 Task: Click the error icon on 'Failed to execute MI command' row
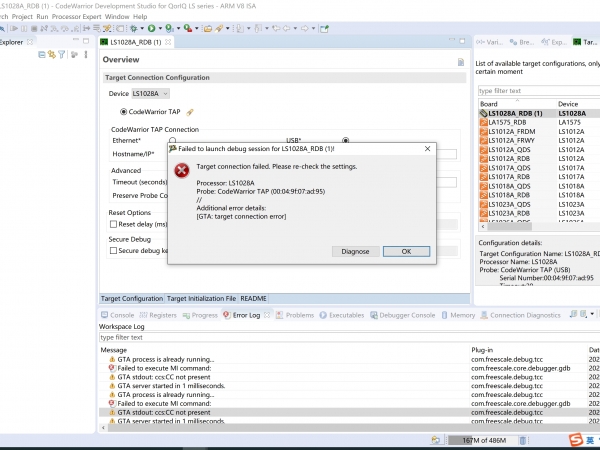(x=111, y=368)
